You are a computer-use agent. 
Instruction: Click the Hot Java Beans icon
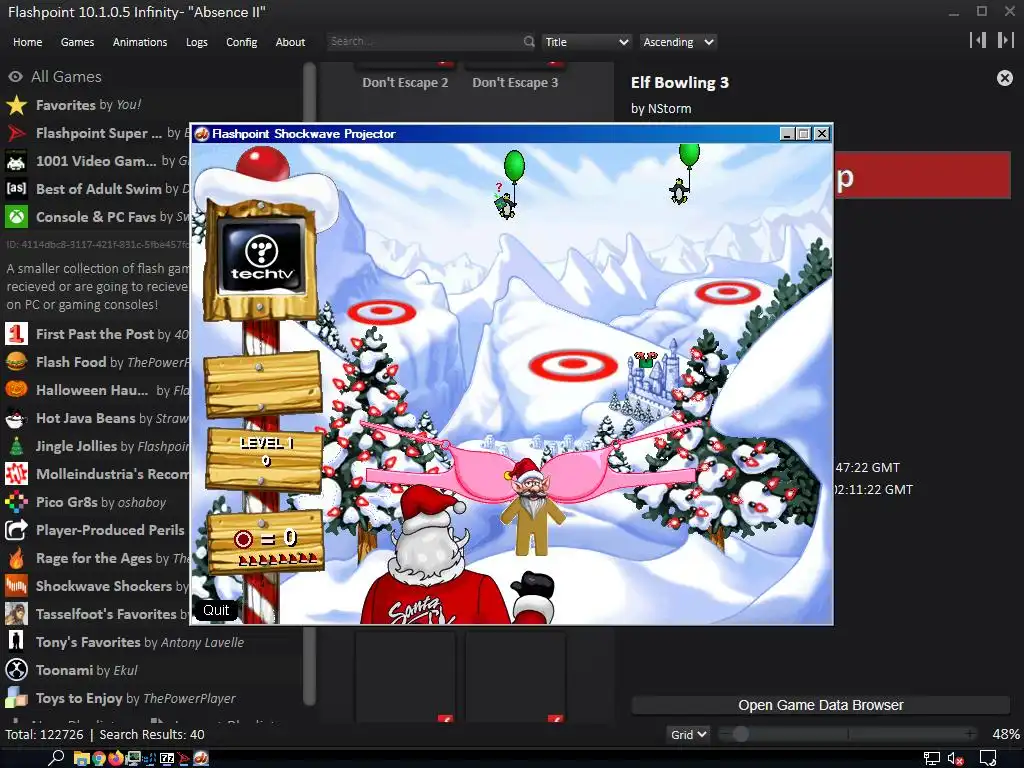(16, 418)
